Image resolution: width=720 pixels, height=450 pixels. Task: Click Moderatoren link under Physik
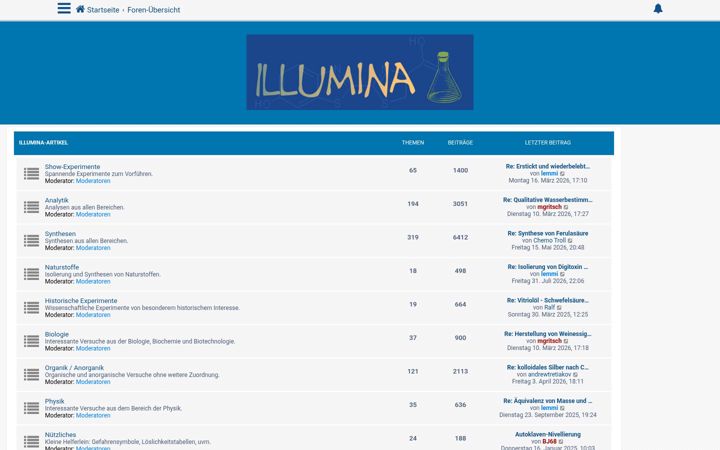93,416
